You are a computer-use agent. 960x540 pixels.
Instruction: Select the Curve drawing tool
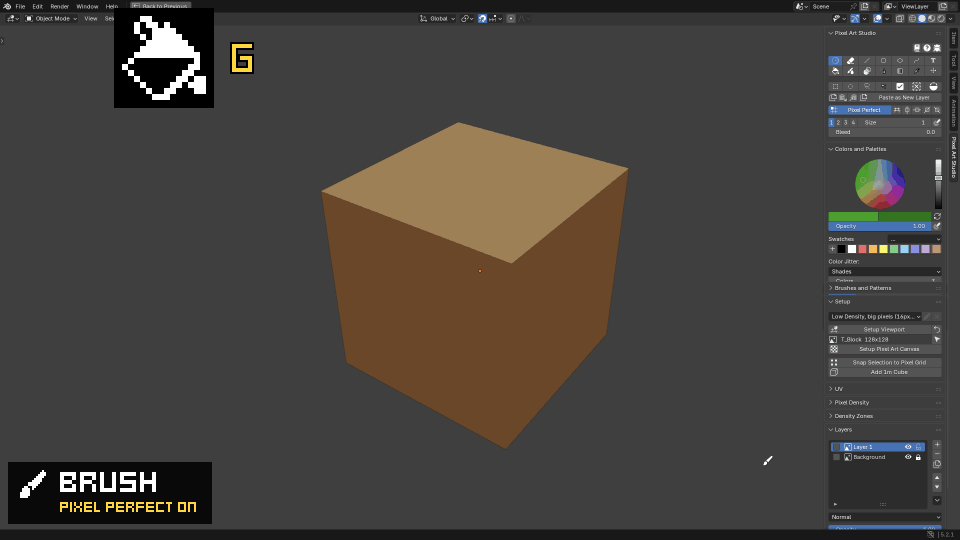tap(917, 61)
